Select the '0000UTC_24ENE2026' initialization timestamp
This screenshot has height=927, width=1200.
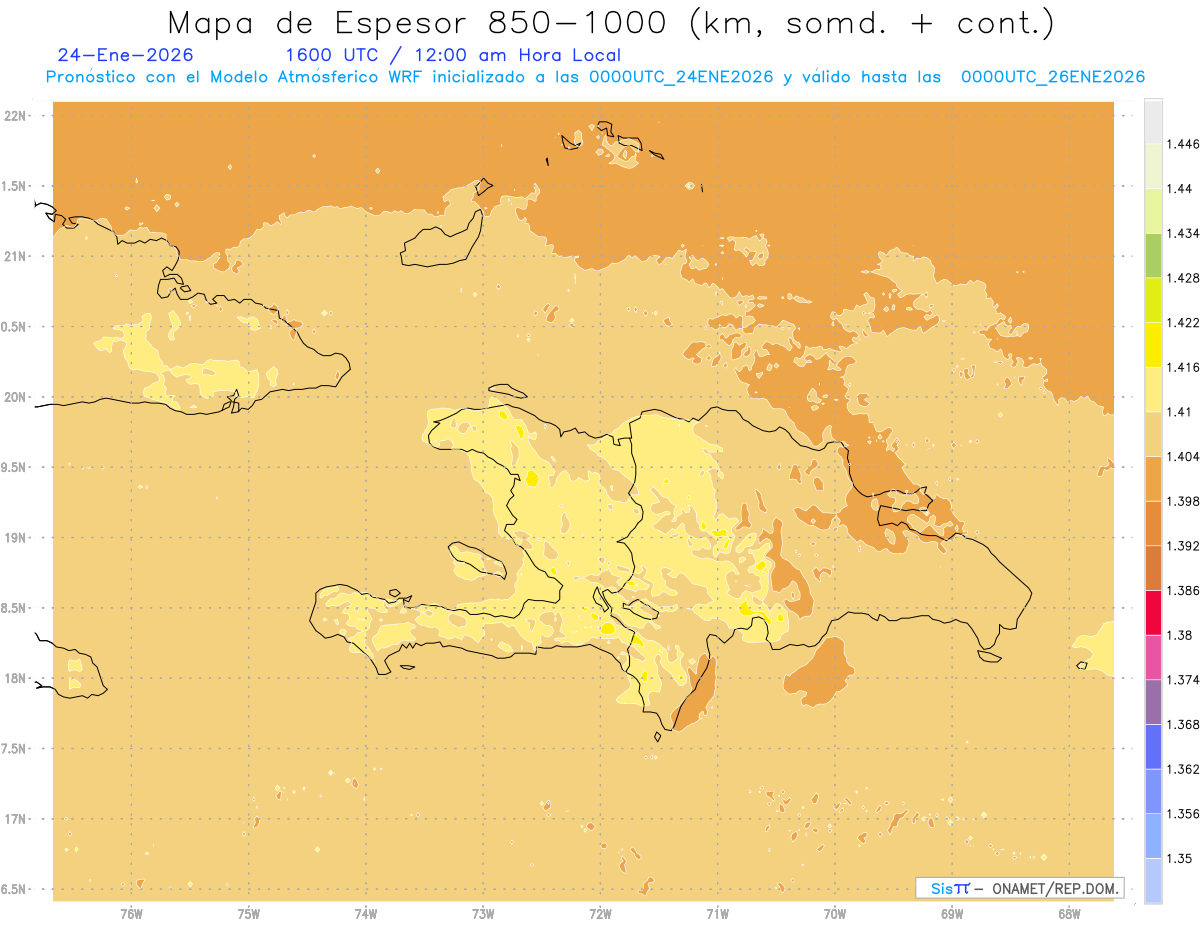681,77
